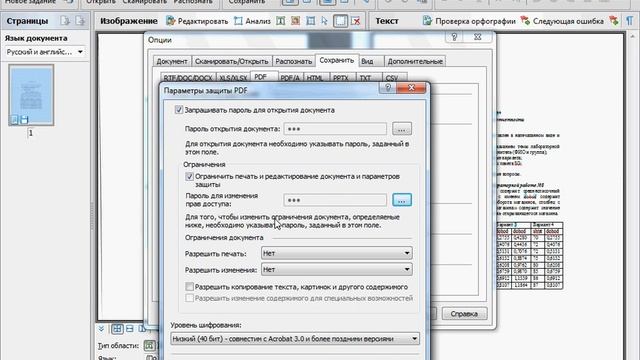Toggle Запрашивать пароль для открытия документа checkbox
Screen dimensions: 640x360
179,110
